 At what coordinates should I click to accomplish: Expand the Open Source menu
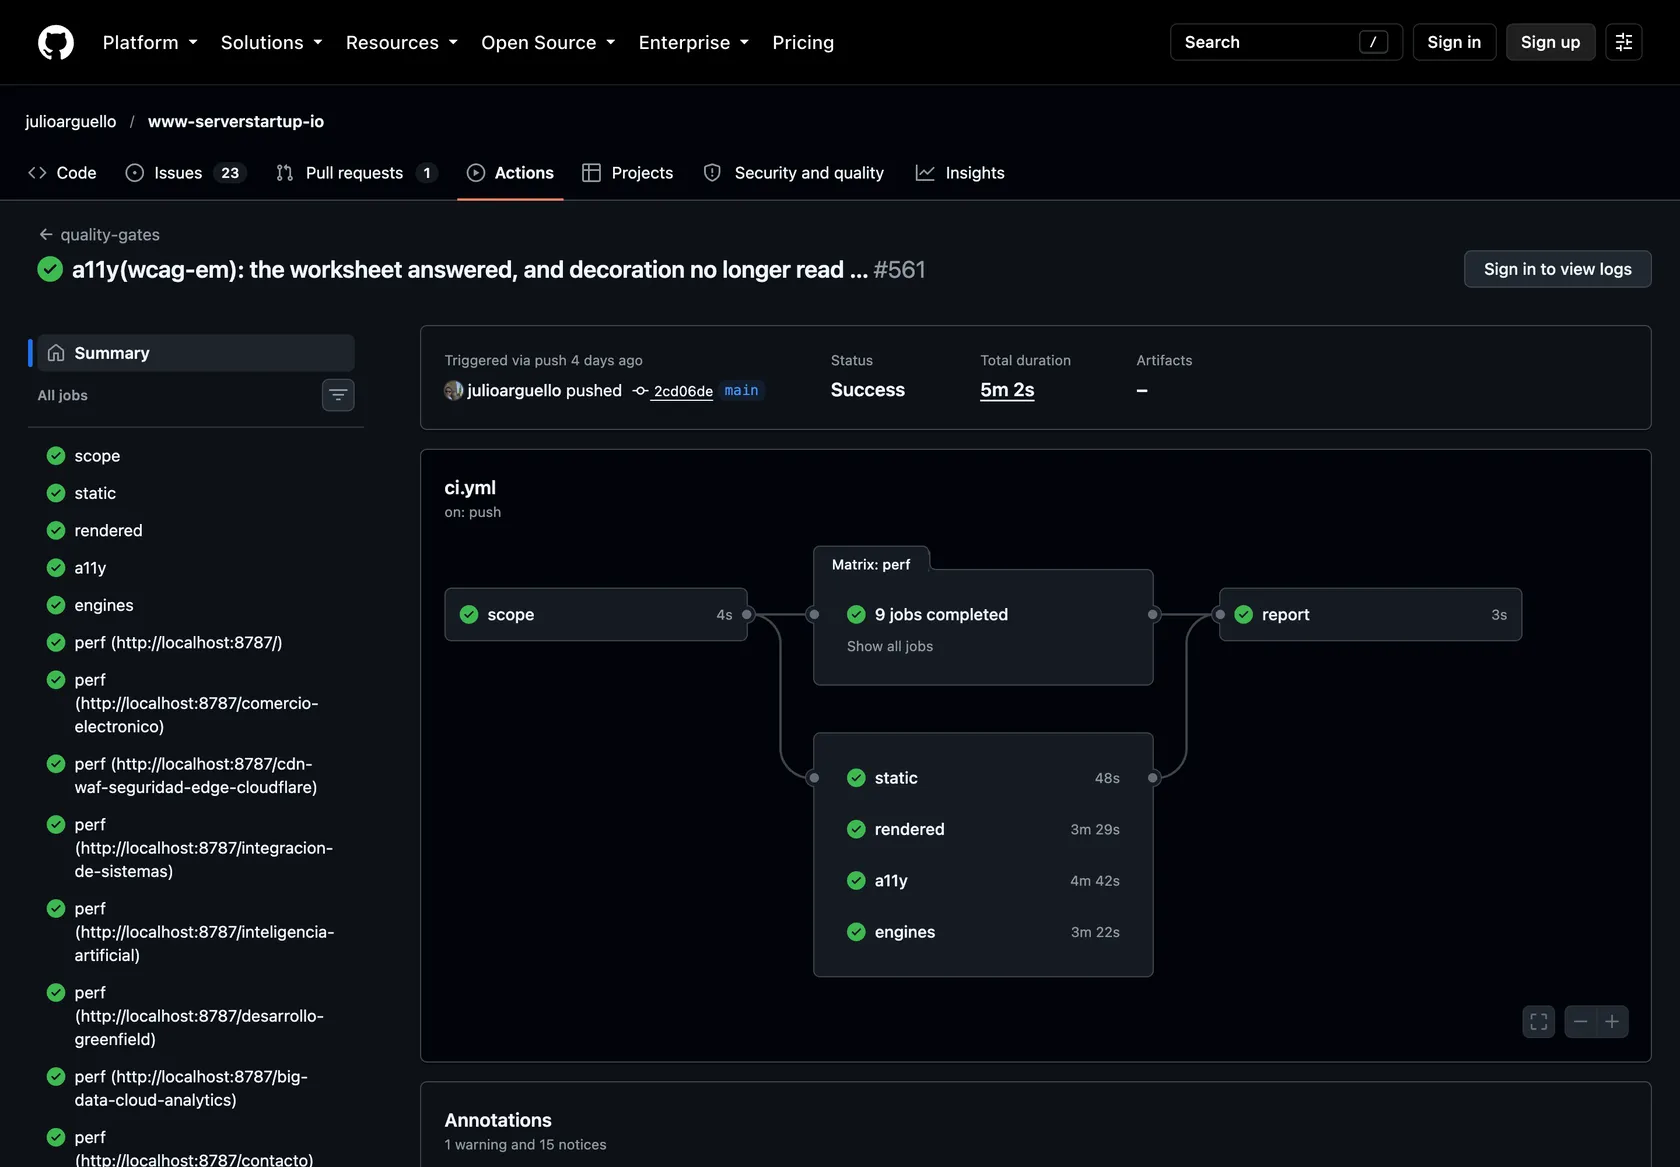[548, 42]
